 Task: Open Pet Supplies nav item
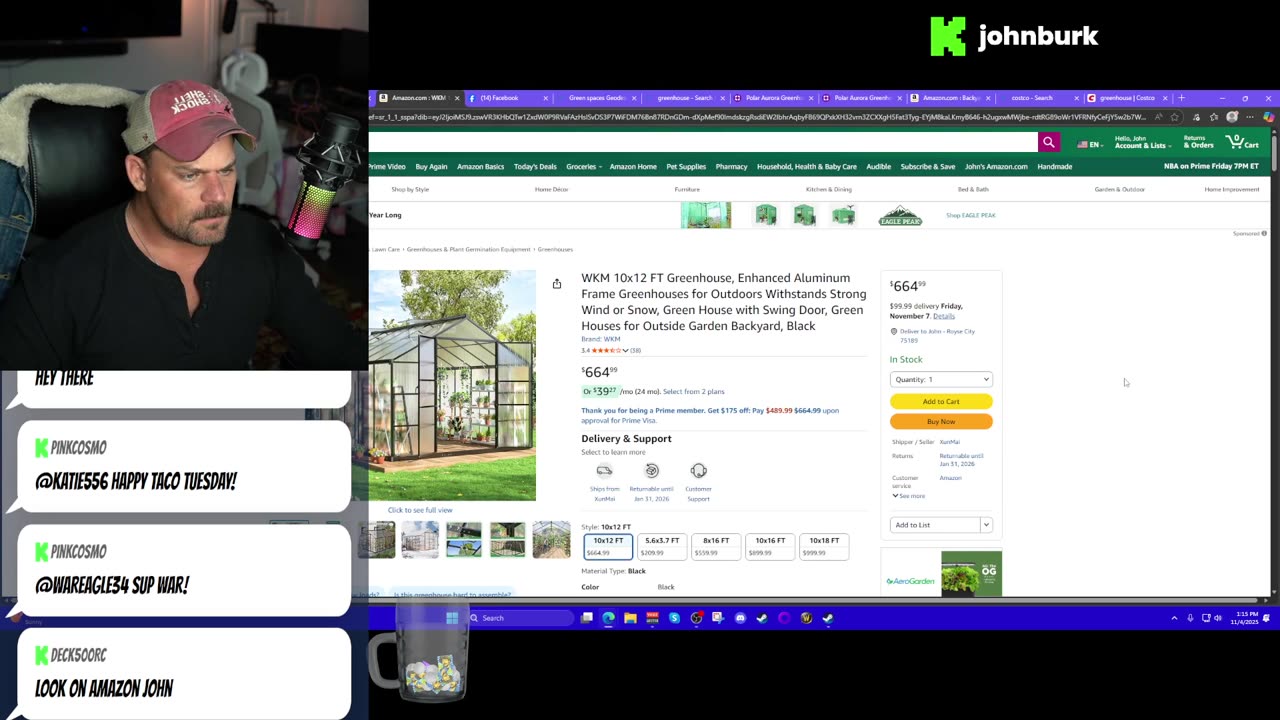click(x=686, y=167)
